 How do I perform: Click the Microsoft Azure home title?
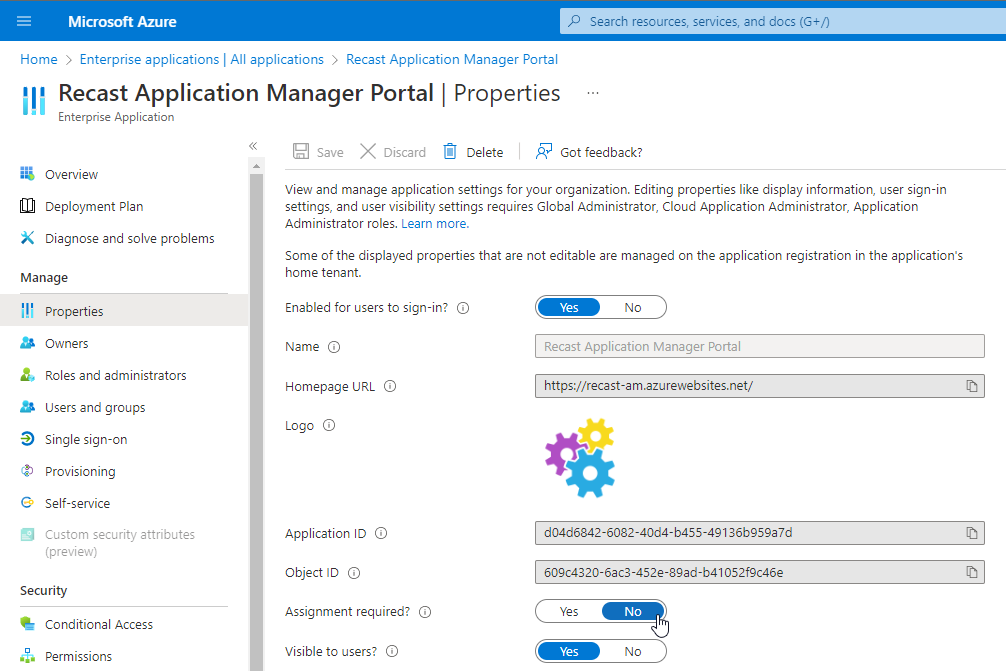pos(122,22)
